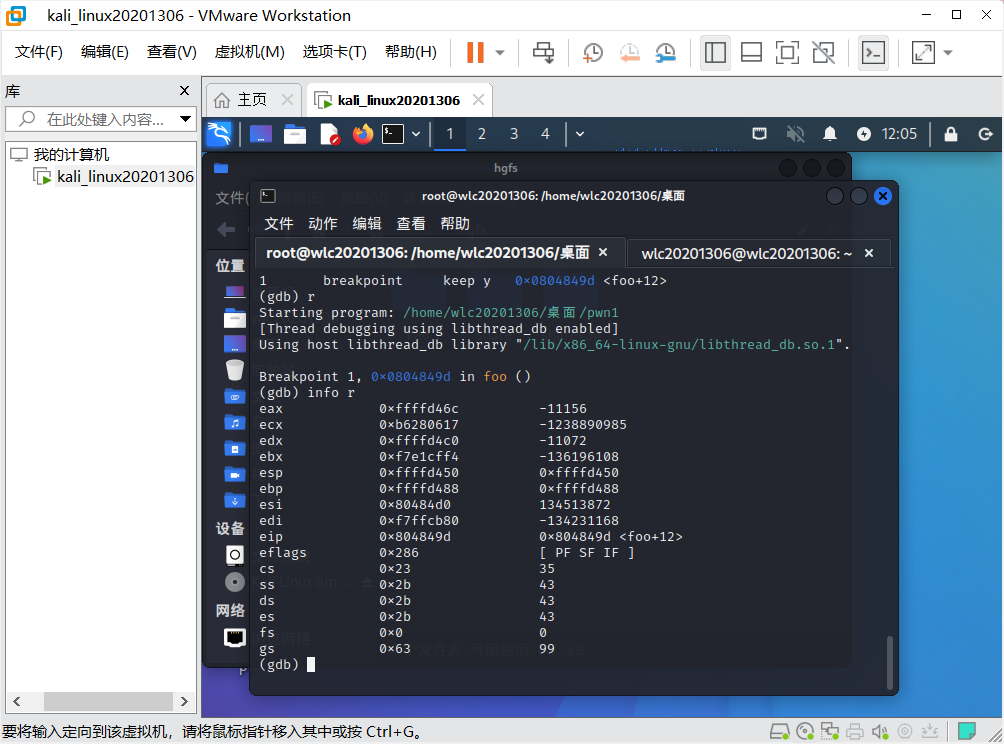The height and width of the screenshot is (744, 1004).
Task: Click VMware status bar printer device icon
Action: (855, 731)
